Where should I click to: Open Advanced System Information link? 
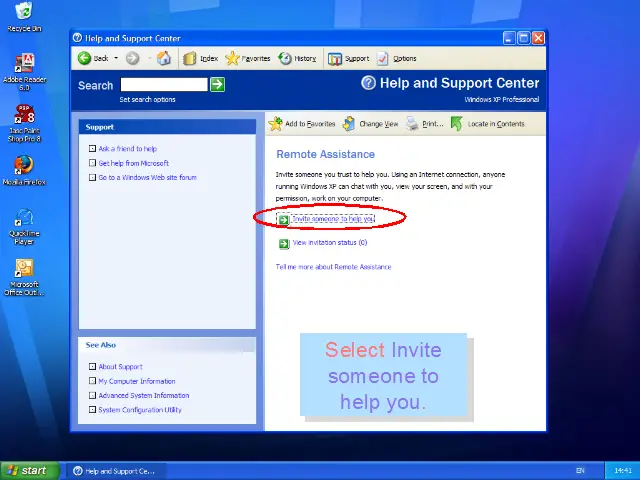click(144, 396)
